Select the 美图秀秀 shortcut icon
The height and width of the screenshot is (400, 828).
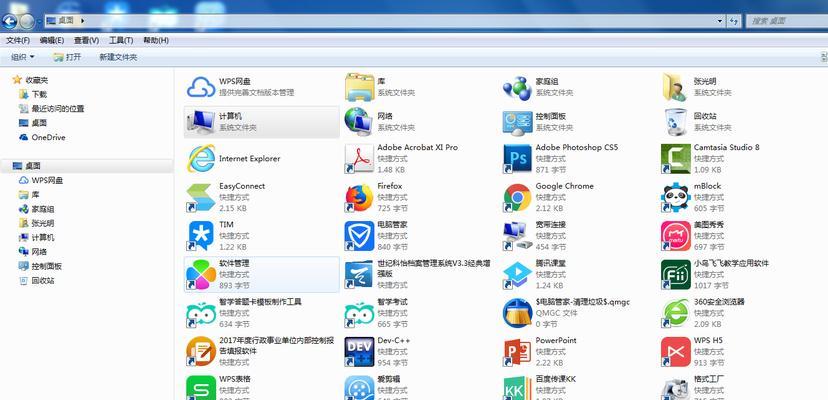(675, 236)
